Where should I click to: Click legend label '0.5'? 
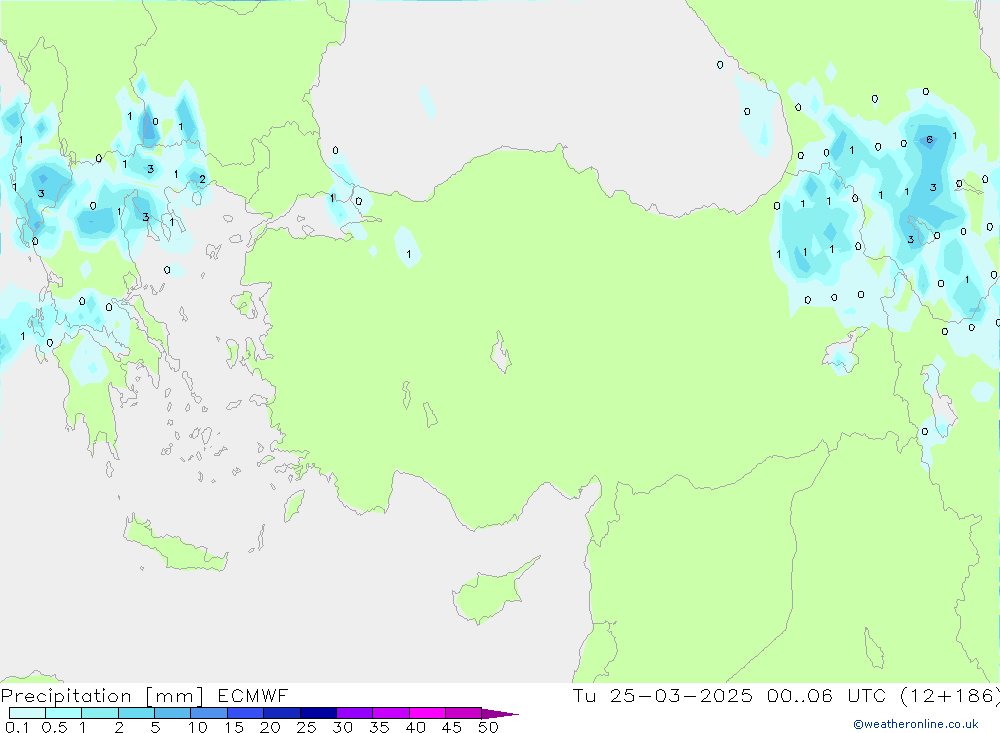coord(54,727)
